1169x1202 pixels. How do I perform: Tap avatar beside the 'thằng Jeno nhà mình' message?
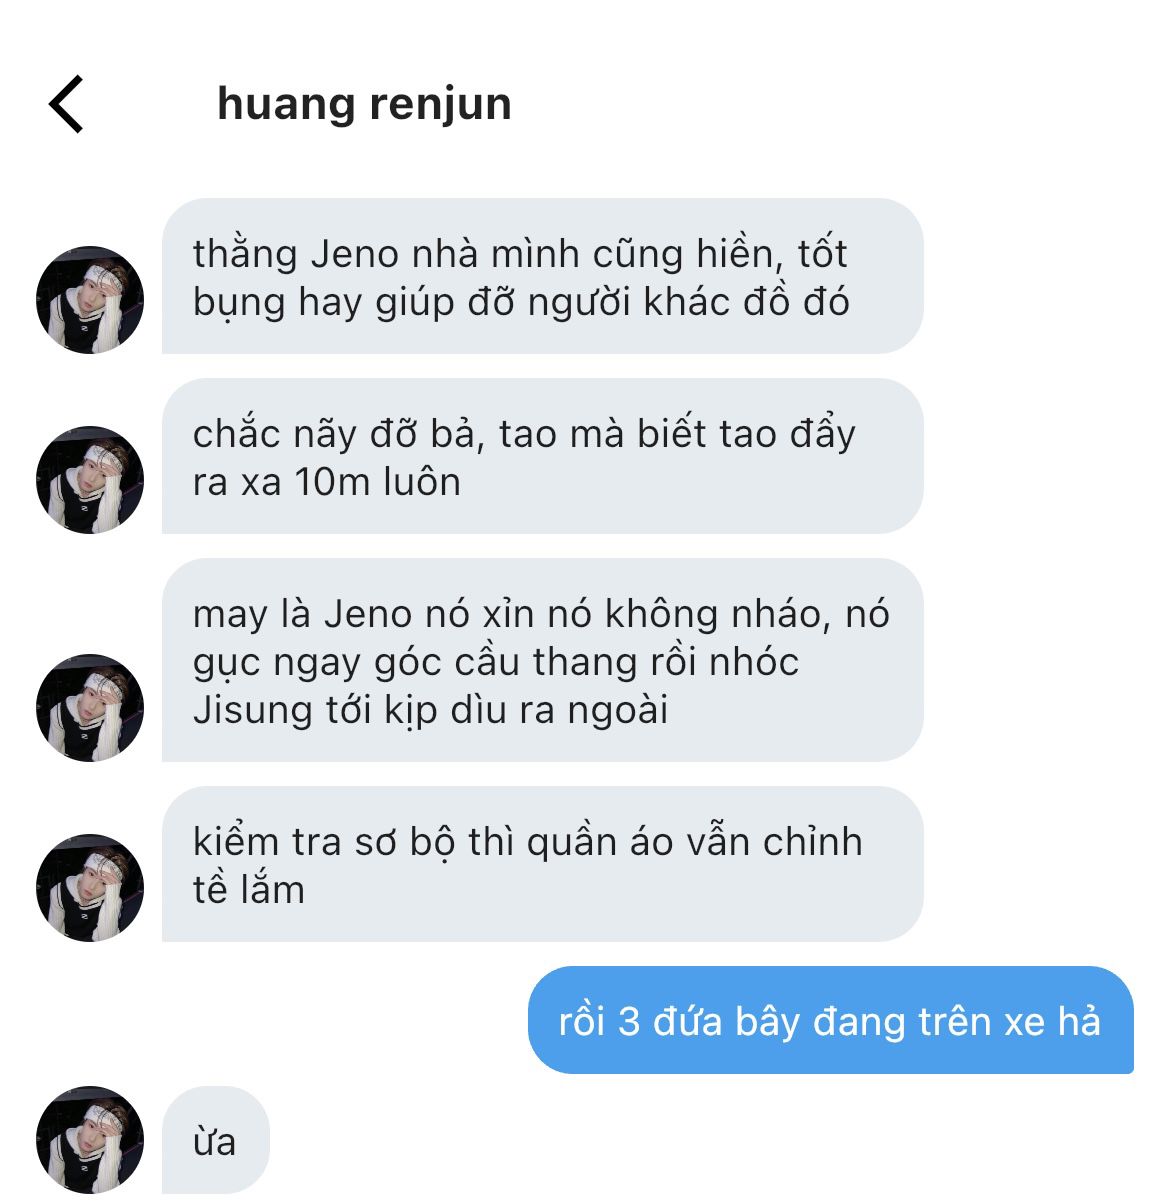[x=90, y=300]
